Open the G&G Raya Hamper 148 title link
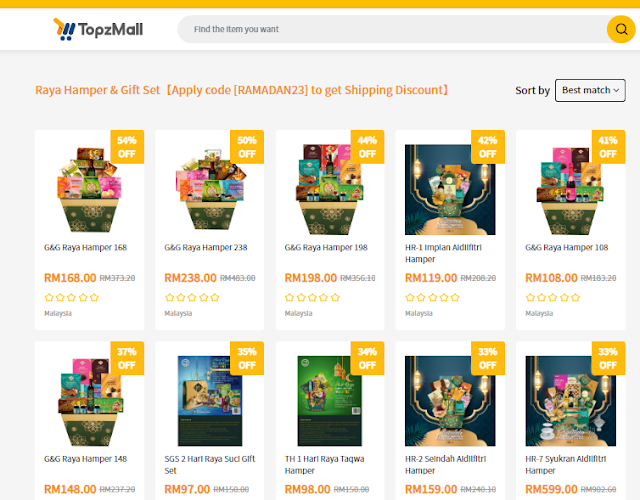This screenshot has width=640, height=500. [85, 459]
